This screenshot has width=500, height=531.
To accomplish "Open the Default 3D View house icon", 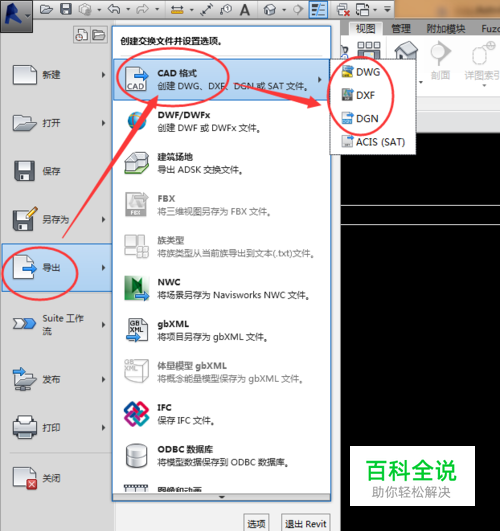I will point(270,9).
